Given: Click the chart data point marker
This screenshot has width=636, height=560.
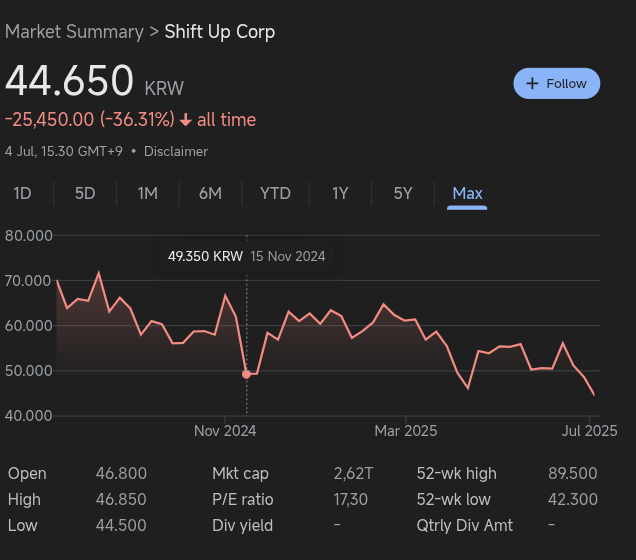Looking at the screenshot, I should (x=246, y=374).
